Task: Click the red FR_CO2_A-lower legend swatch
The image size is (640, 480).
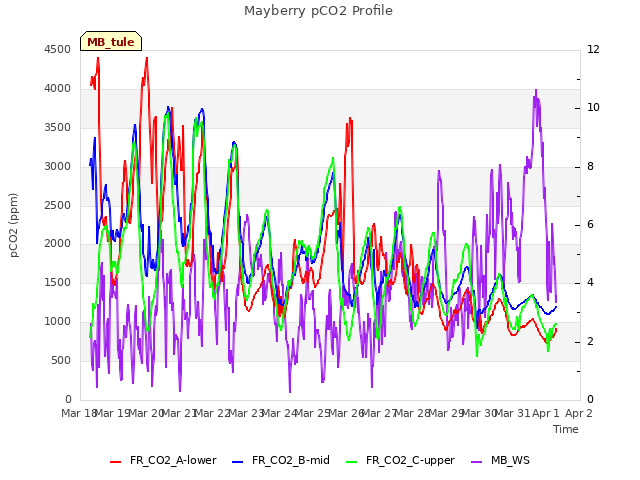Action: [116, 462]
